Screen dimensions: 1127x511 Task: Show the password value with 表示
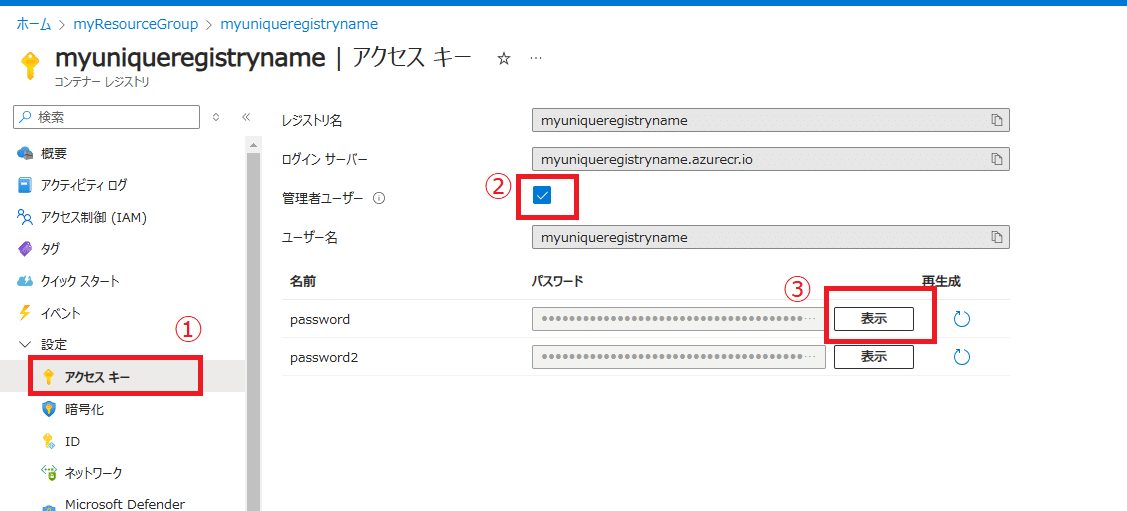pos(873,318)
